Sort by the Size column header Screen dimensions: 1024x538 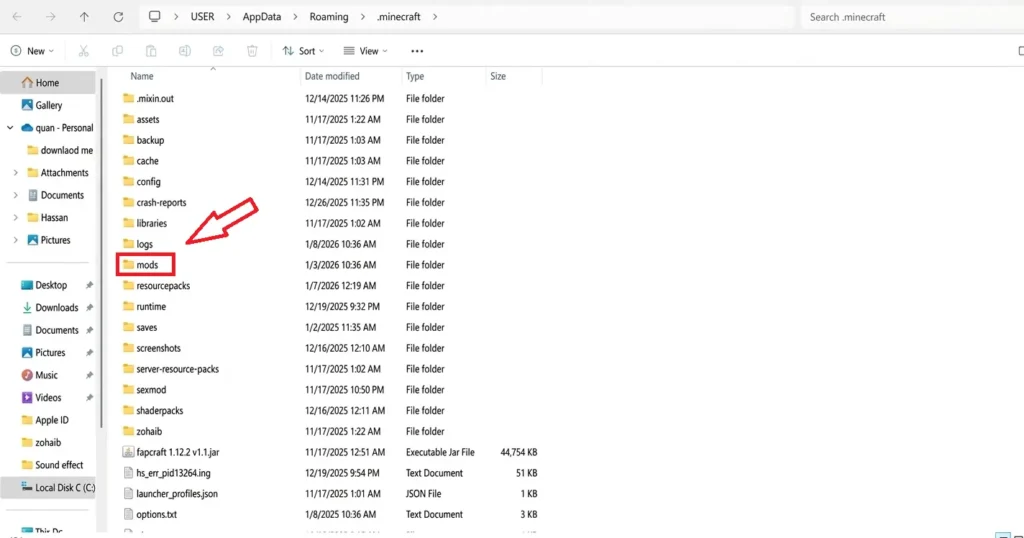(x=498, y=76)
